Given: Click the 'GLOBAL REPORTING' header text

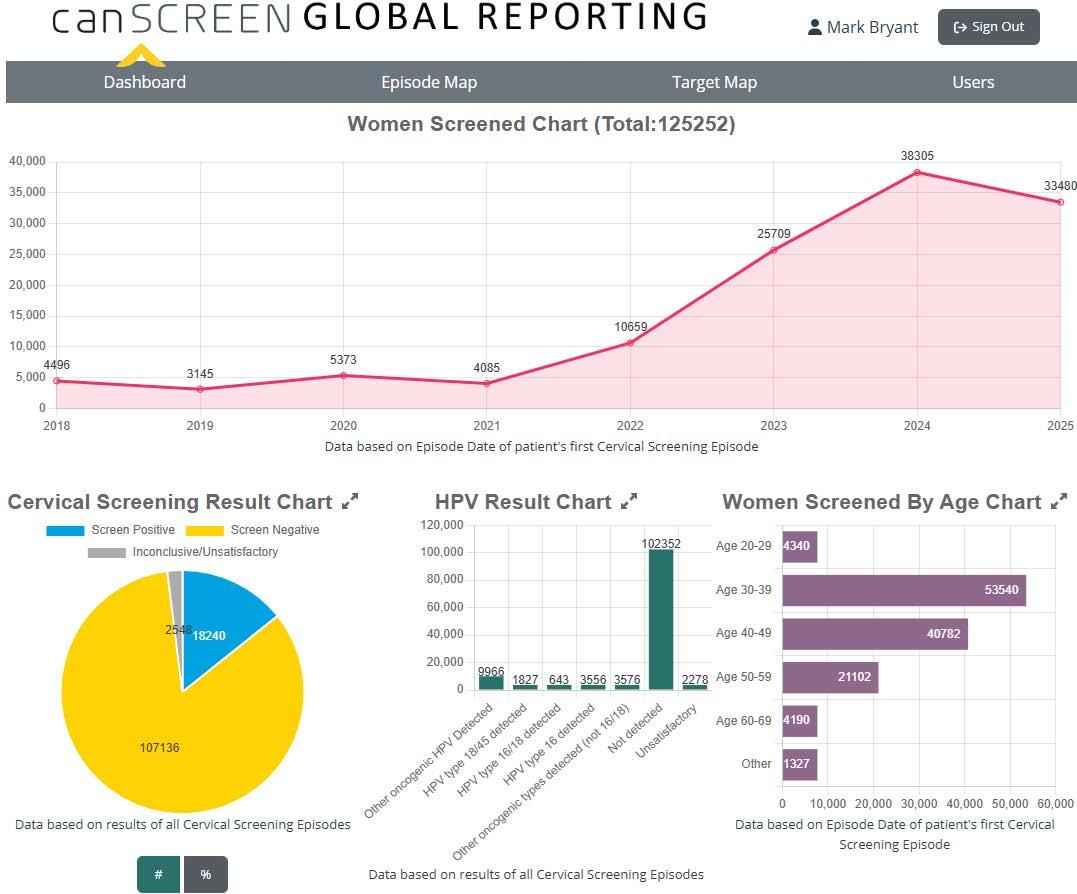Looking at the screenshot, I should (x=505, y=17).
